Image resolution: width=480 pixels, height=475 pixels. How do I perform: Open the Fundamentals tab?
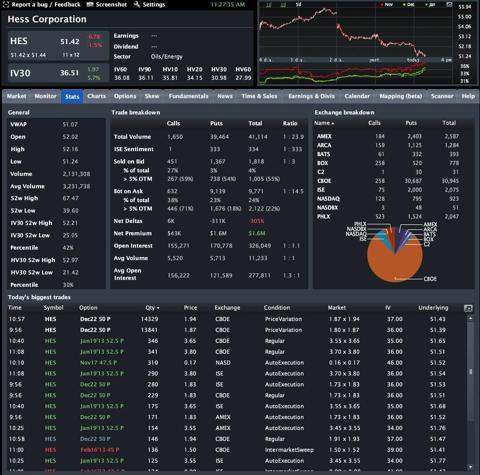click(x=188, y=96)
